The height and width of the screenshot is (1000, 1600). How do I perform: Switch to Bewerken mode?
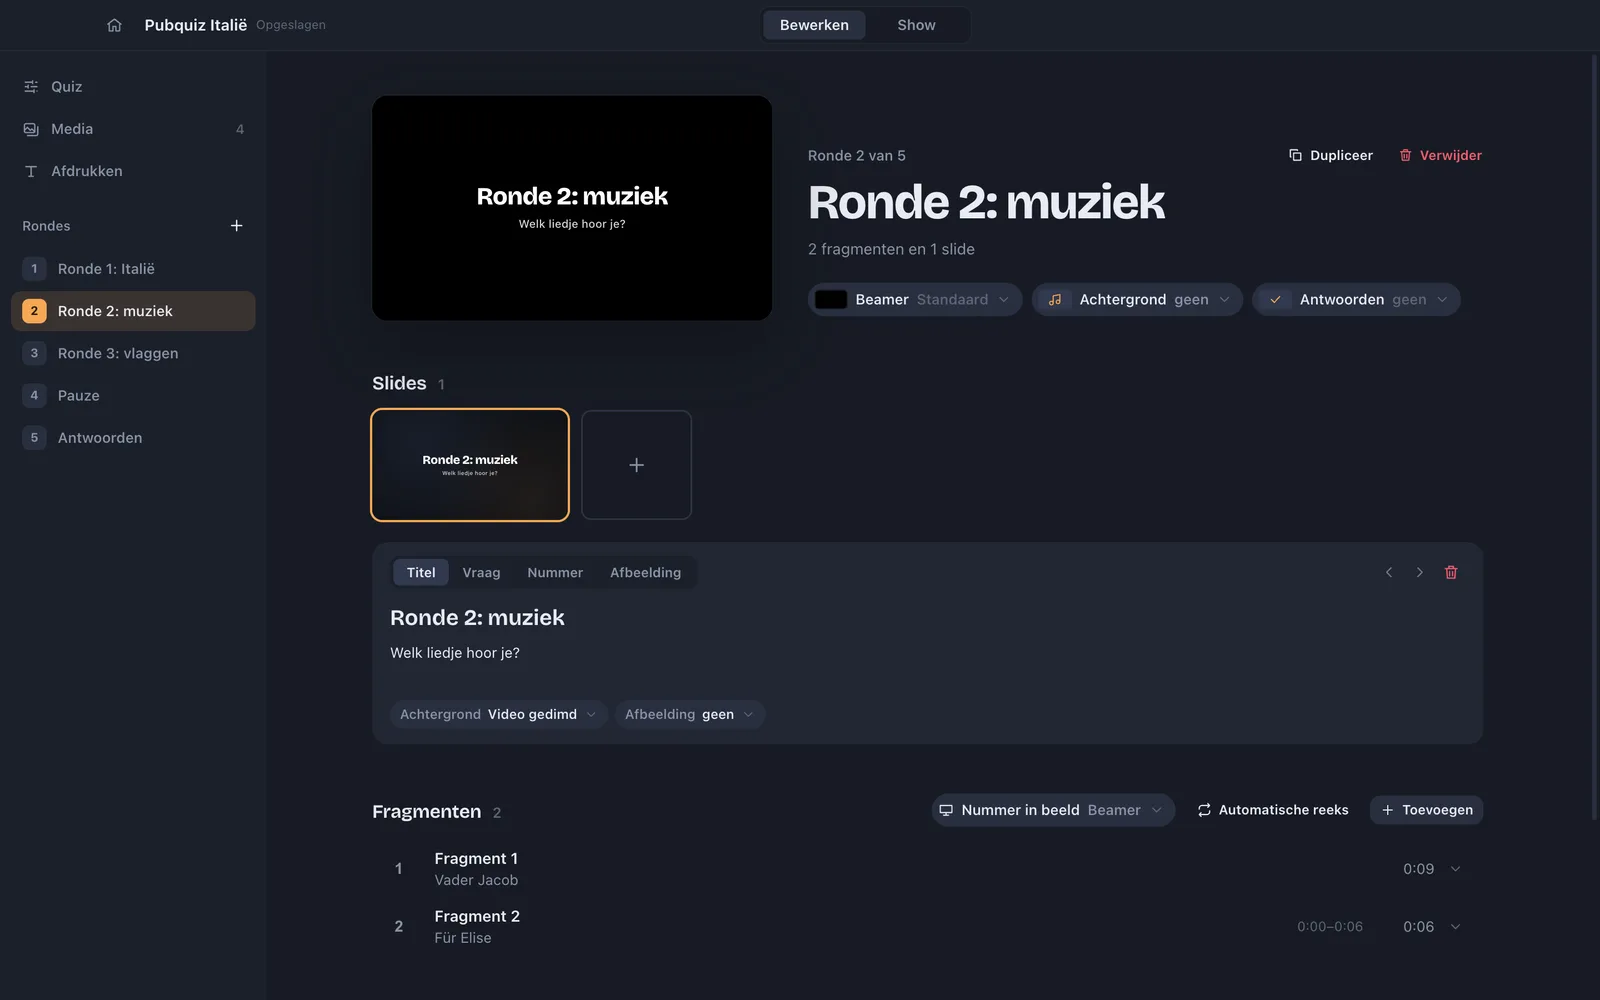pyautogui.click(x=814, y=25)
